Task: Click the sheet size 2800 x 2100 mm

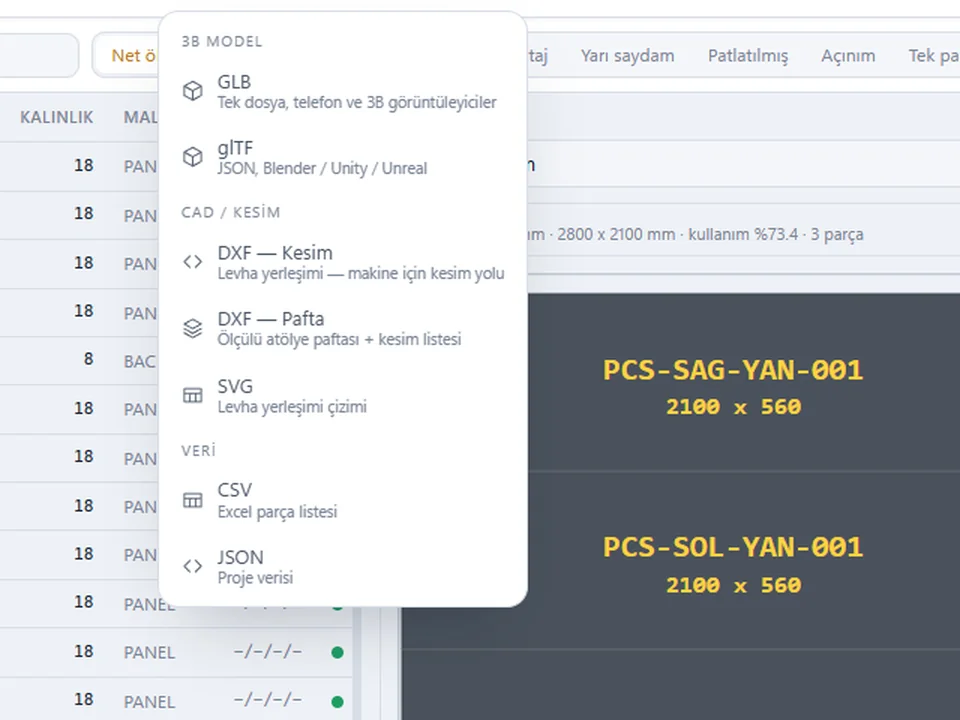Action: pos(616,234)
